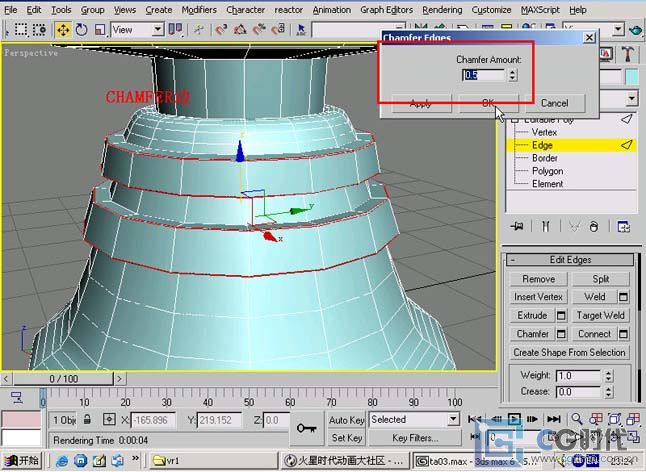
Task: Toggle Percent Snap icon
Action: tap(260, 30)
